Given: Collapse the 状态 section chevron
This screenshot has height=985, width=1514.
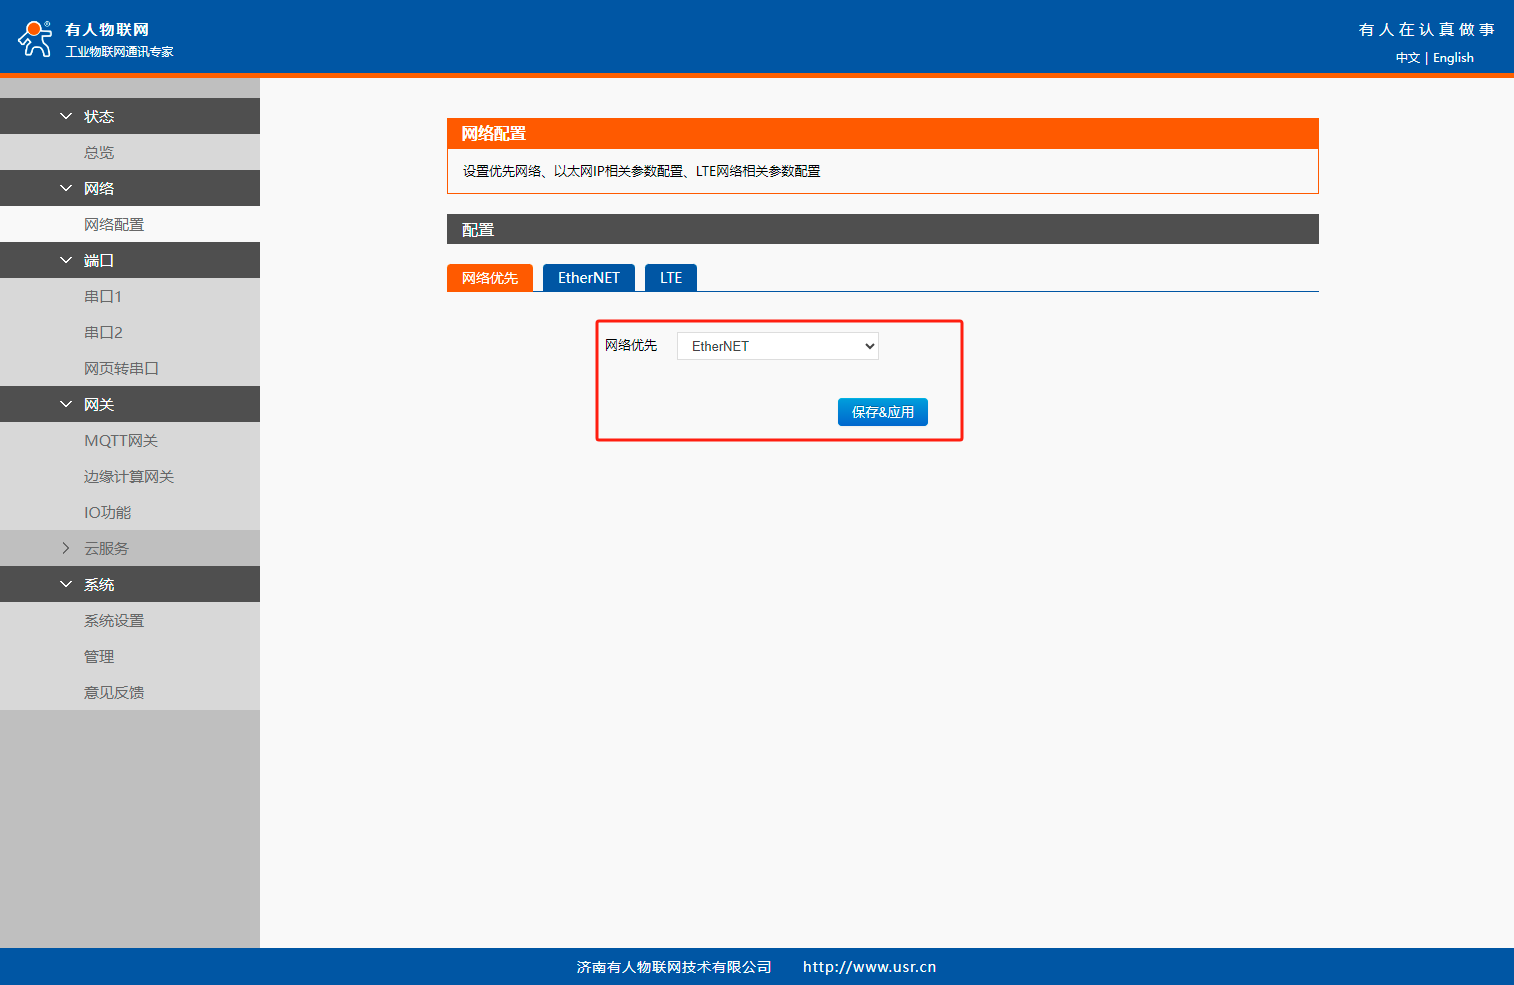Looking at the screenshot, I should pos(66,117).
